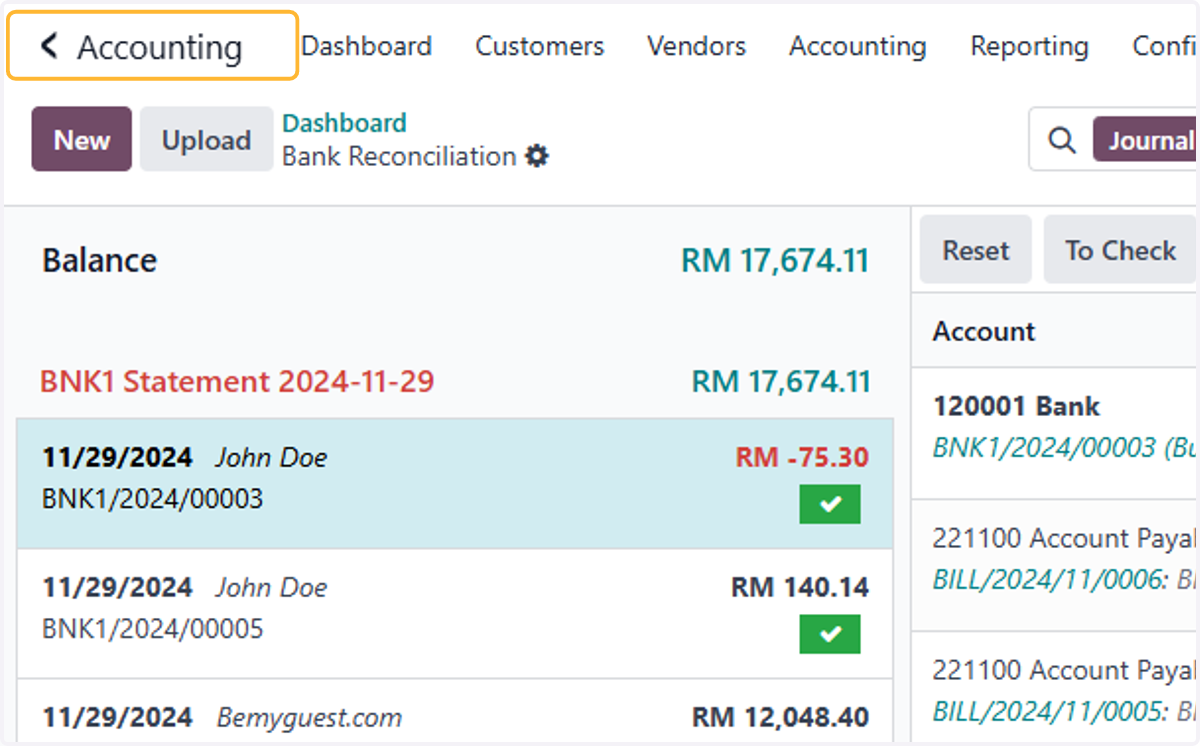Go to Dashboard breadcrumb link

344,123
